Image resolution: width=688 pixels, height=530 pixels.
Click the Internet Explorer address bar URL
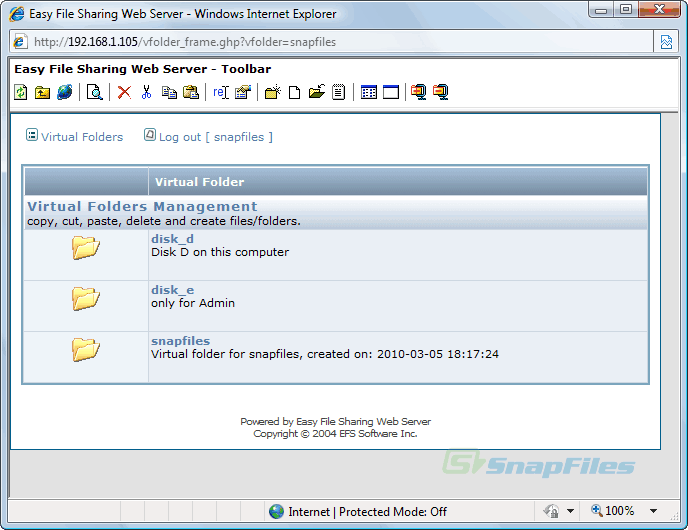coord(185,42)
